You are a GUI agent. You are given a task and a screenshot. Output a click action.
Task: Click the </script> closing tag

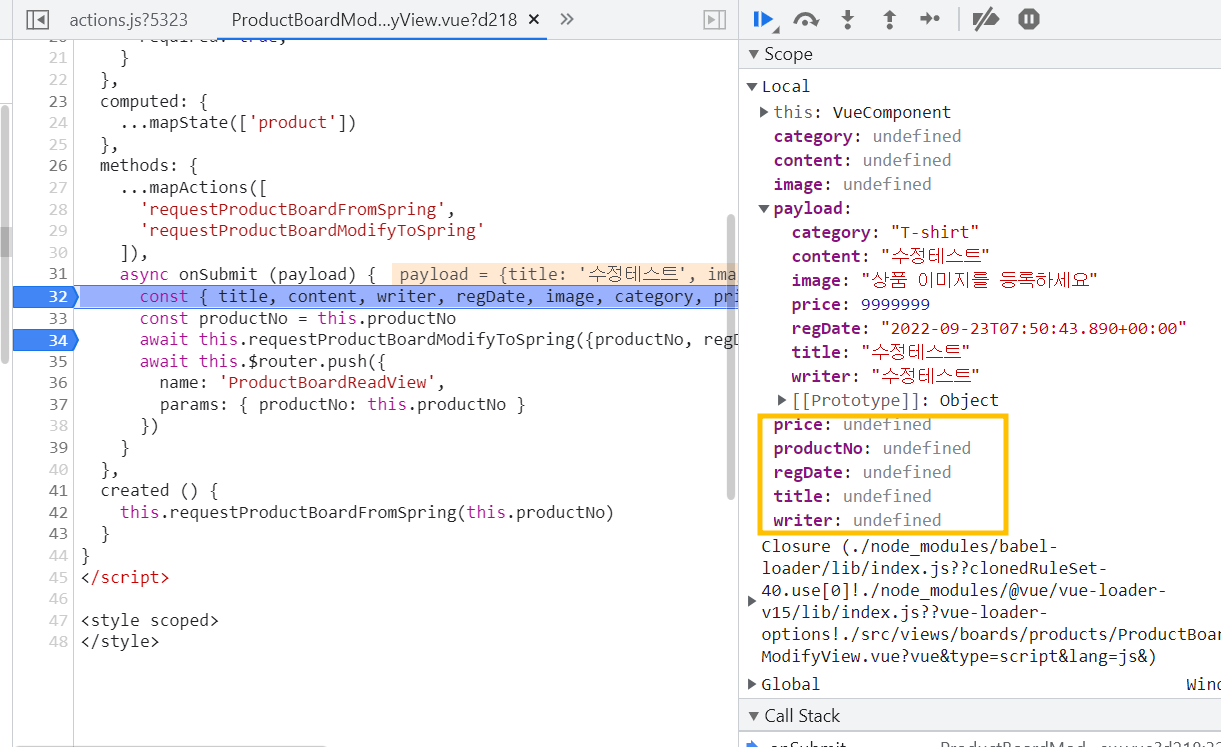point(125,577)
